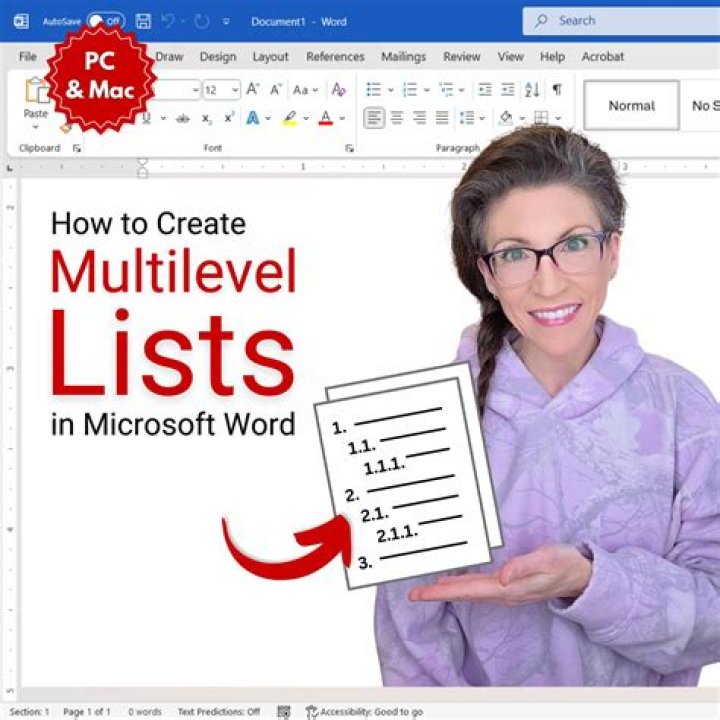Toggle Subscript formatting
Viewport: 720px width, 720px height.
click(207, 118)
